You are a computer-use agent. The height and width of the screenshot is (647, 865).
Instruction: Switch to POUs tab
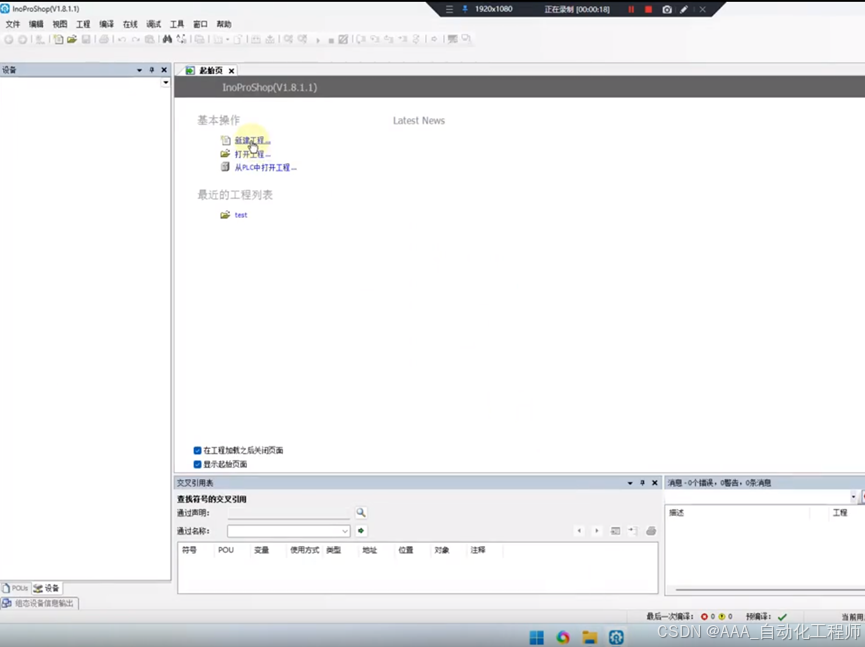tap(15, 588)
